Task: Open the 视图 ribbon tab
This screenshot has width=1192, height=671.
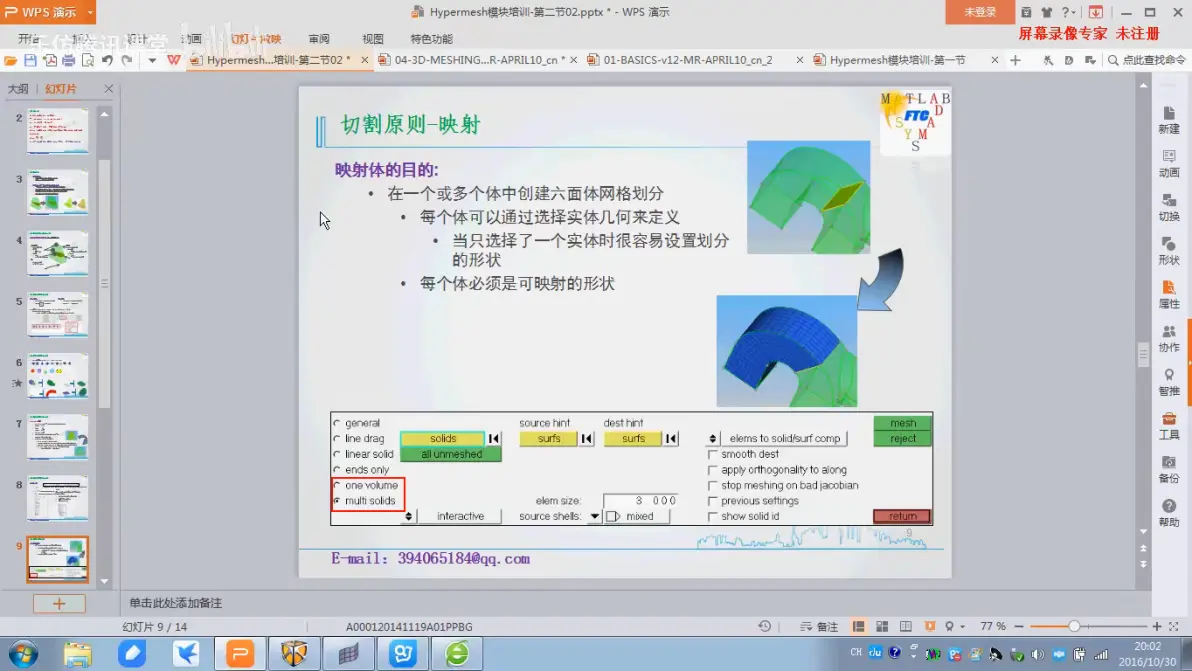Action: click(372, 39)
